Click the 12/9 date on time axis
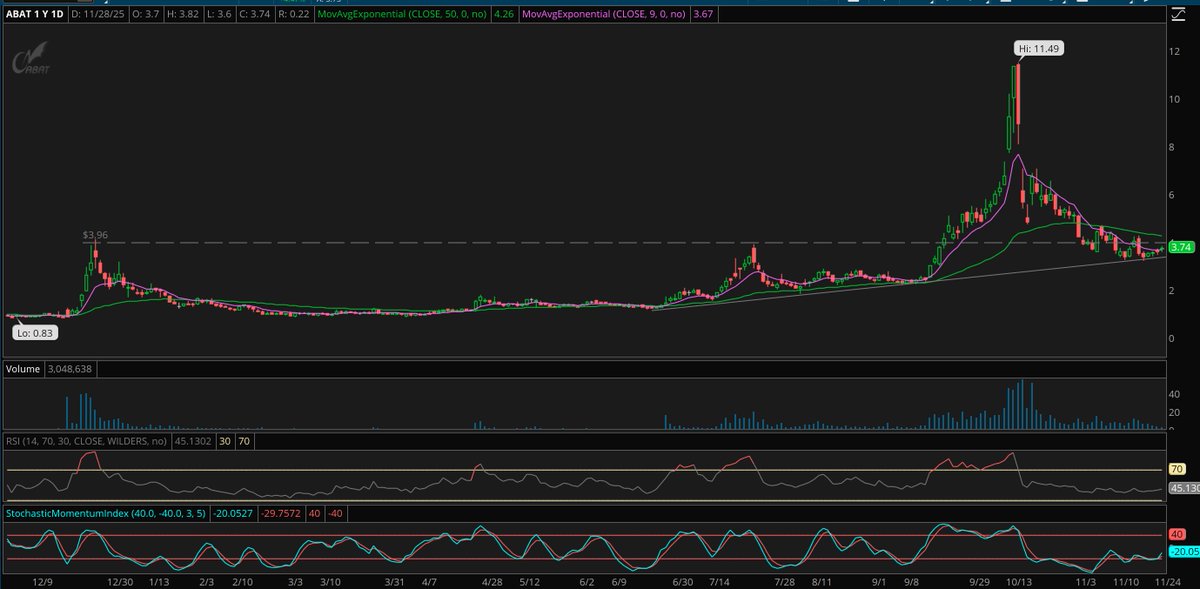This screenshot has width=1200, height=589. [43, 580]
